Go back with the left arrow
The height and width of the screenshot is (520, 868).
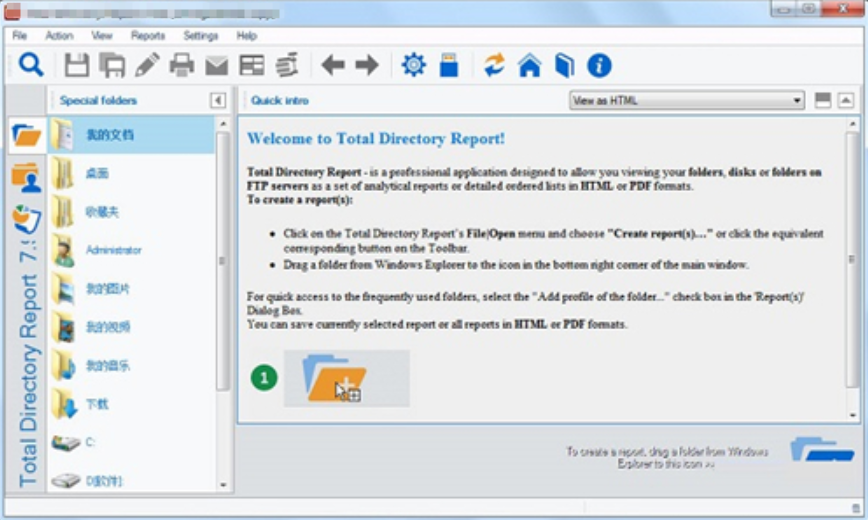333,65
